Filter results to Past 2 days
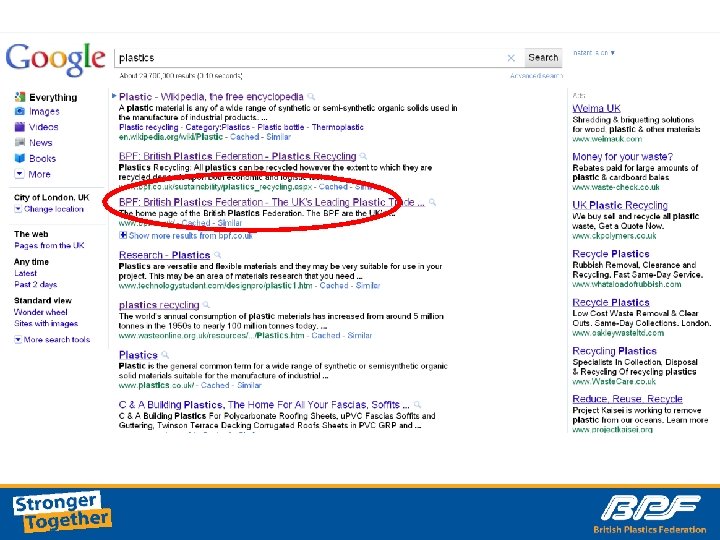This screenshot has width=720, height=540. click(35, 284)
